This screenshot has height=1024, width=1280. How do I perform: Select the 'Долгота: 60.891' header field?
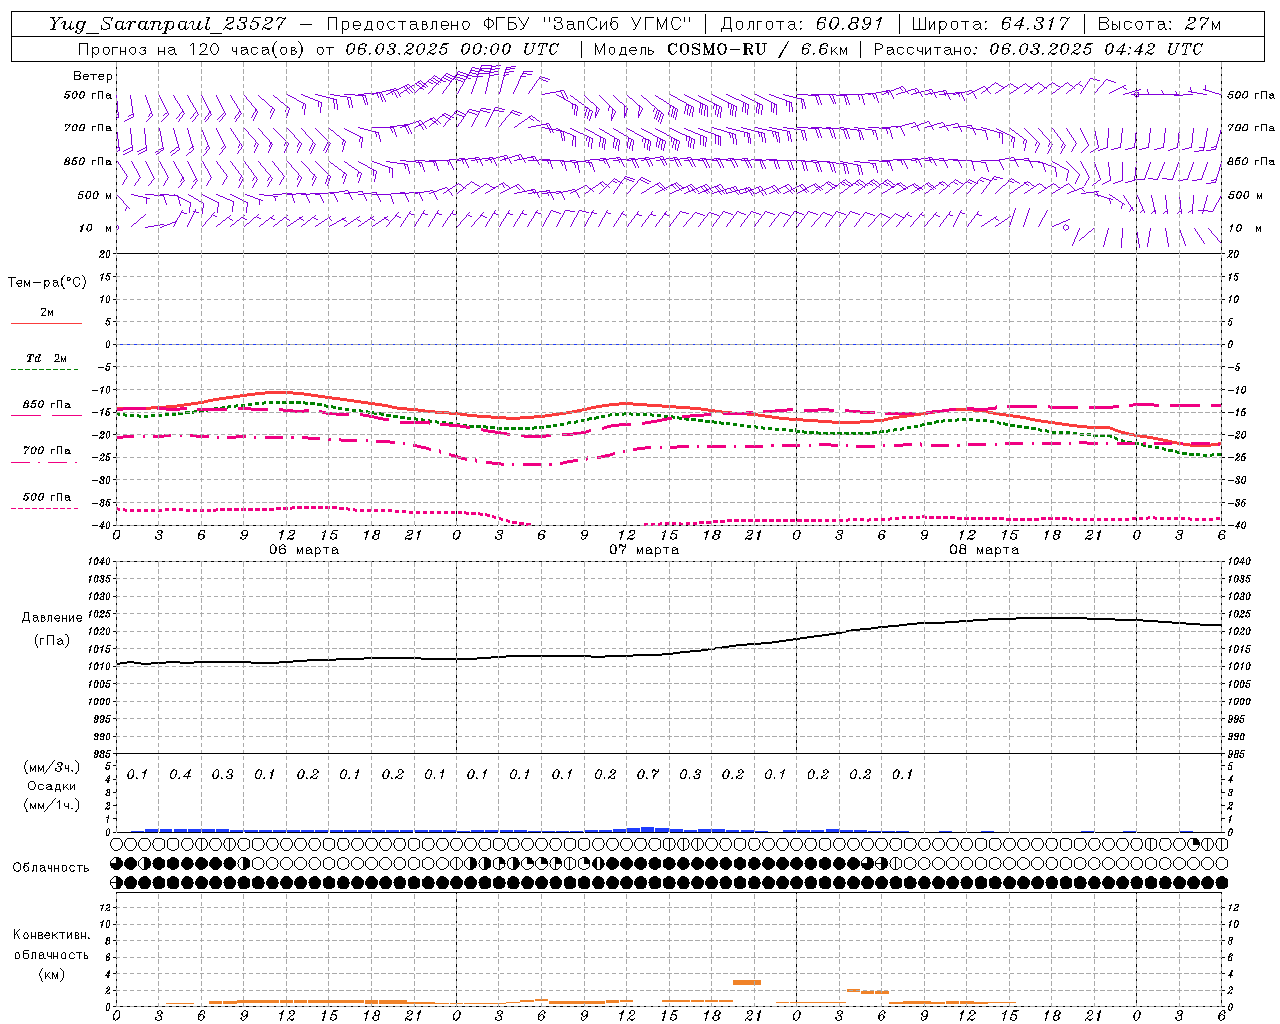pos(801,24)
